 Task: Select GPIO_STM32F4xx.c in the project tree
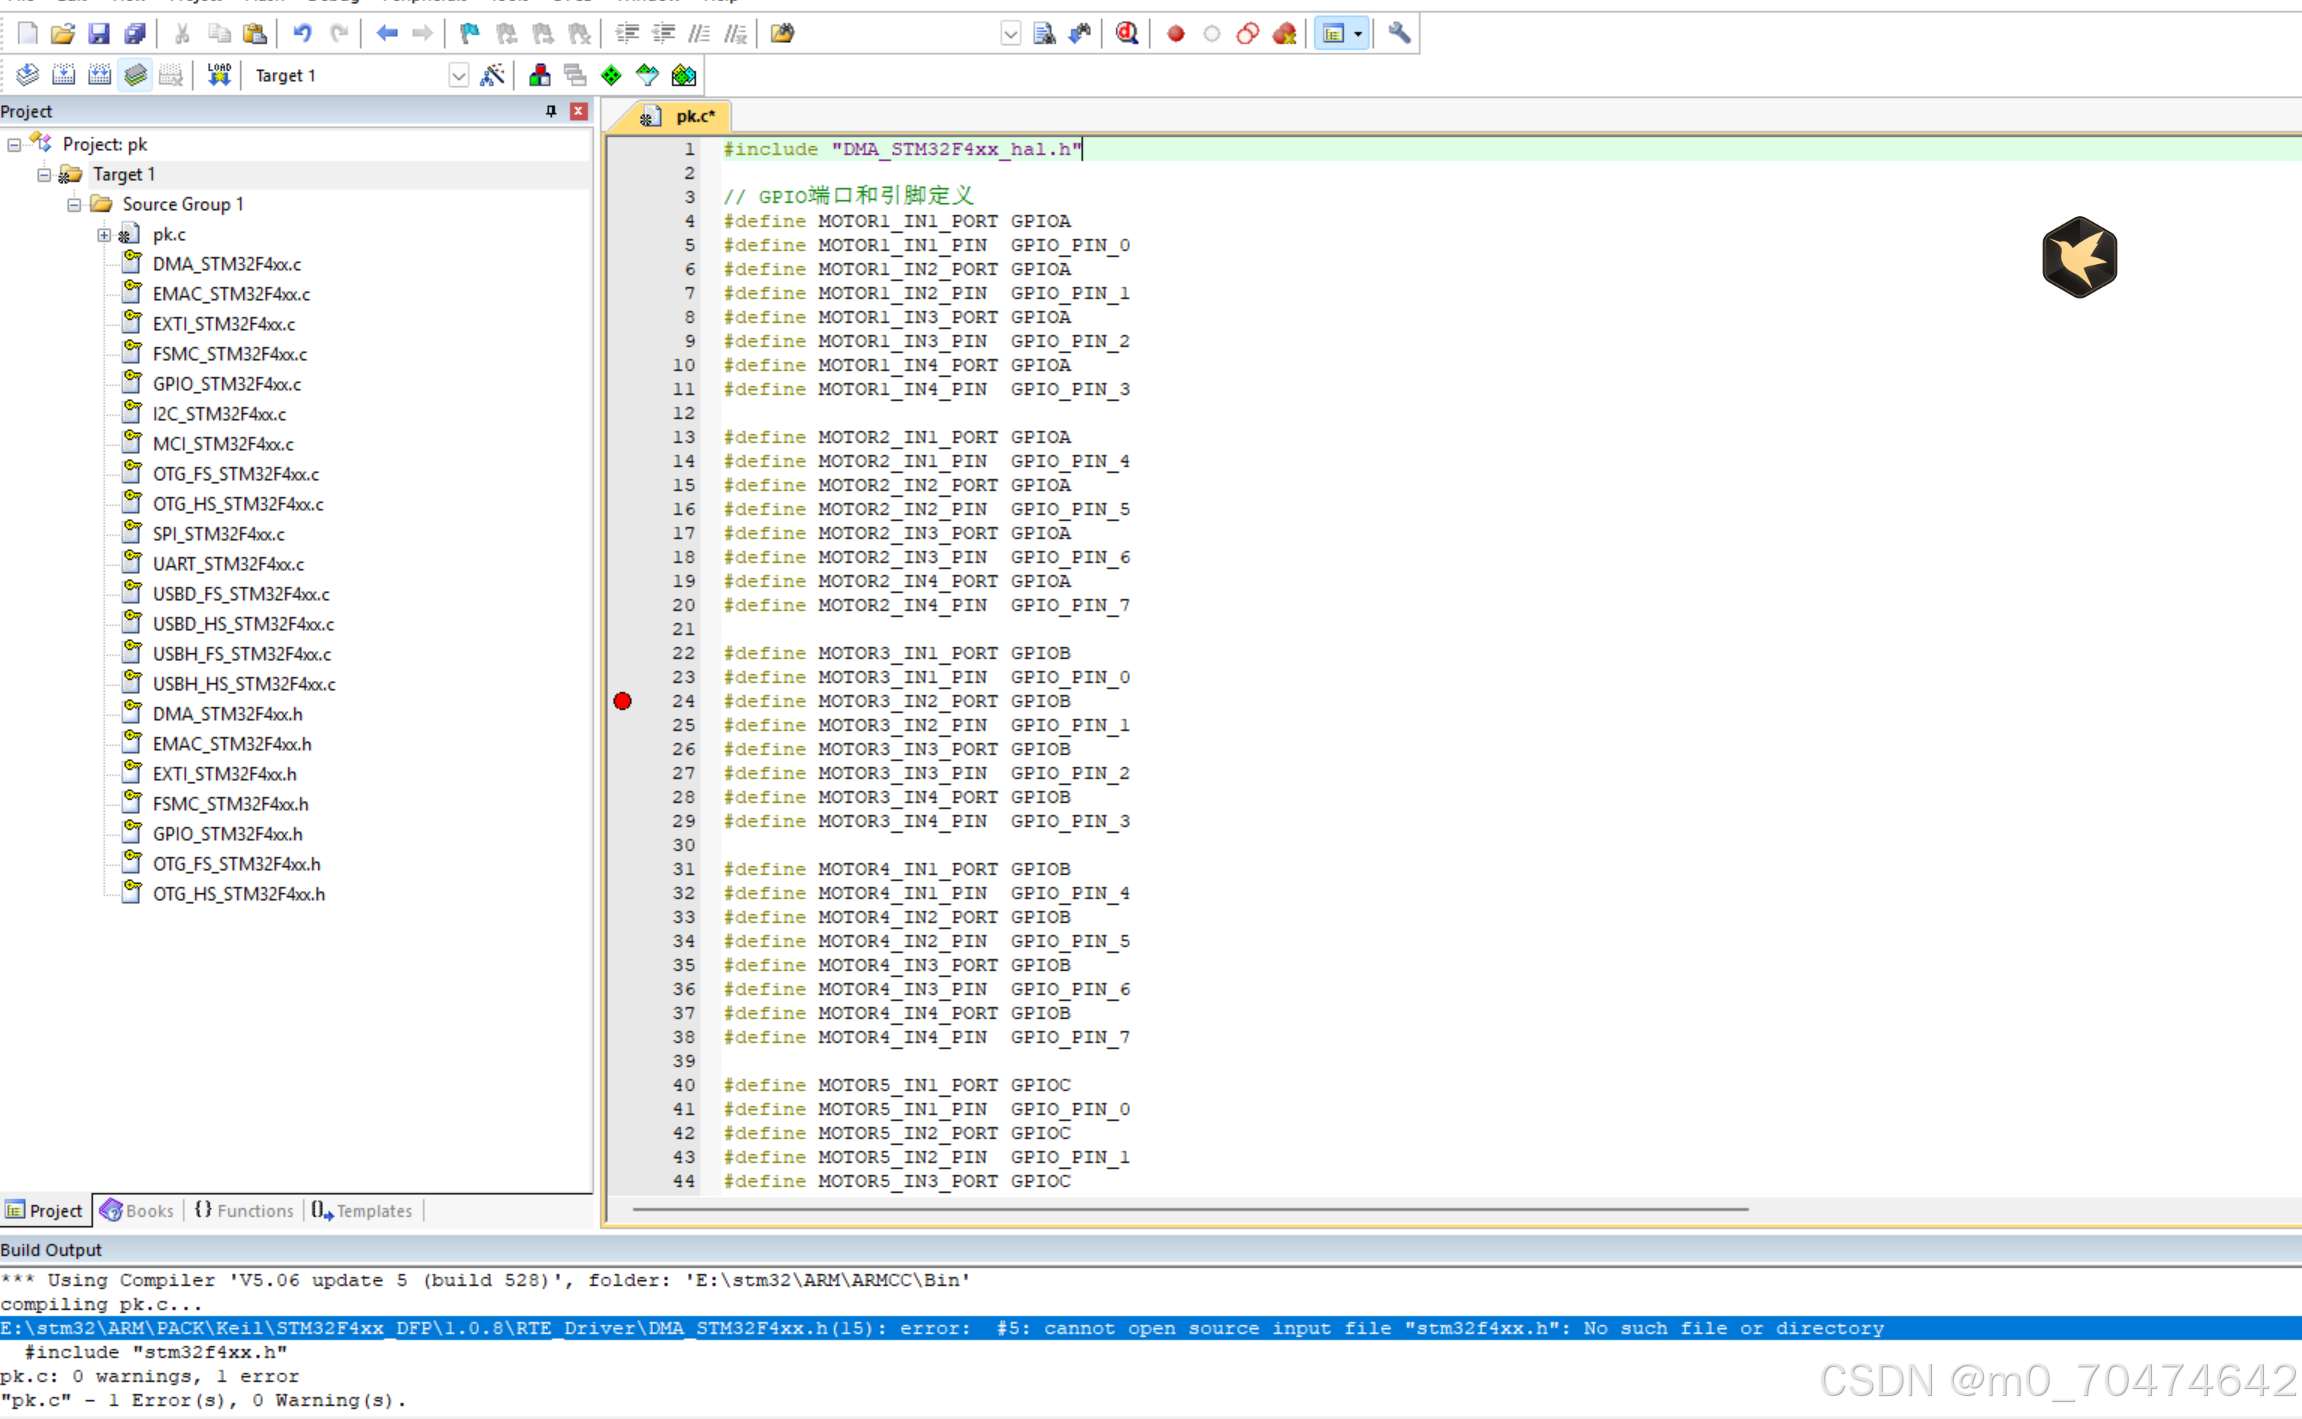(x=226, y=384)
